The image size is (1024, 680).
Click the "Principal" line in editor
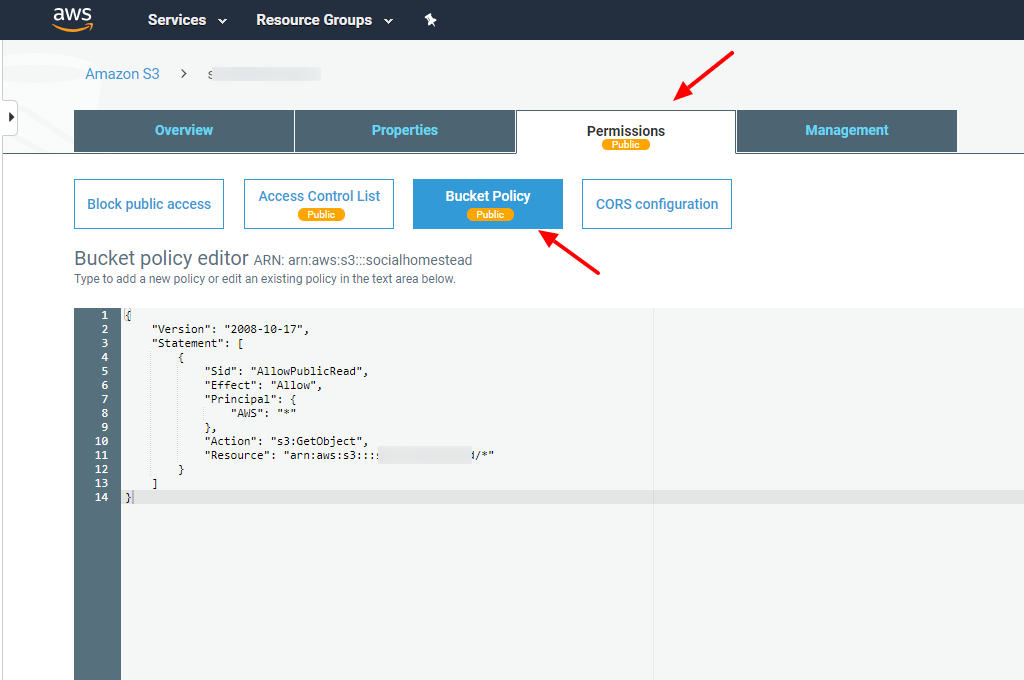click(250, 399)
